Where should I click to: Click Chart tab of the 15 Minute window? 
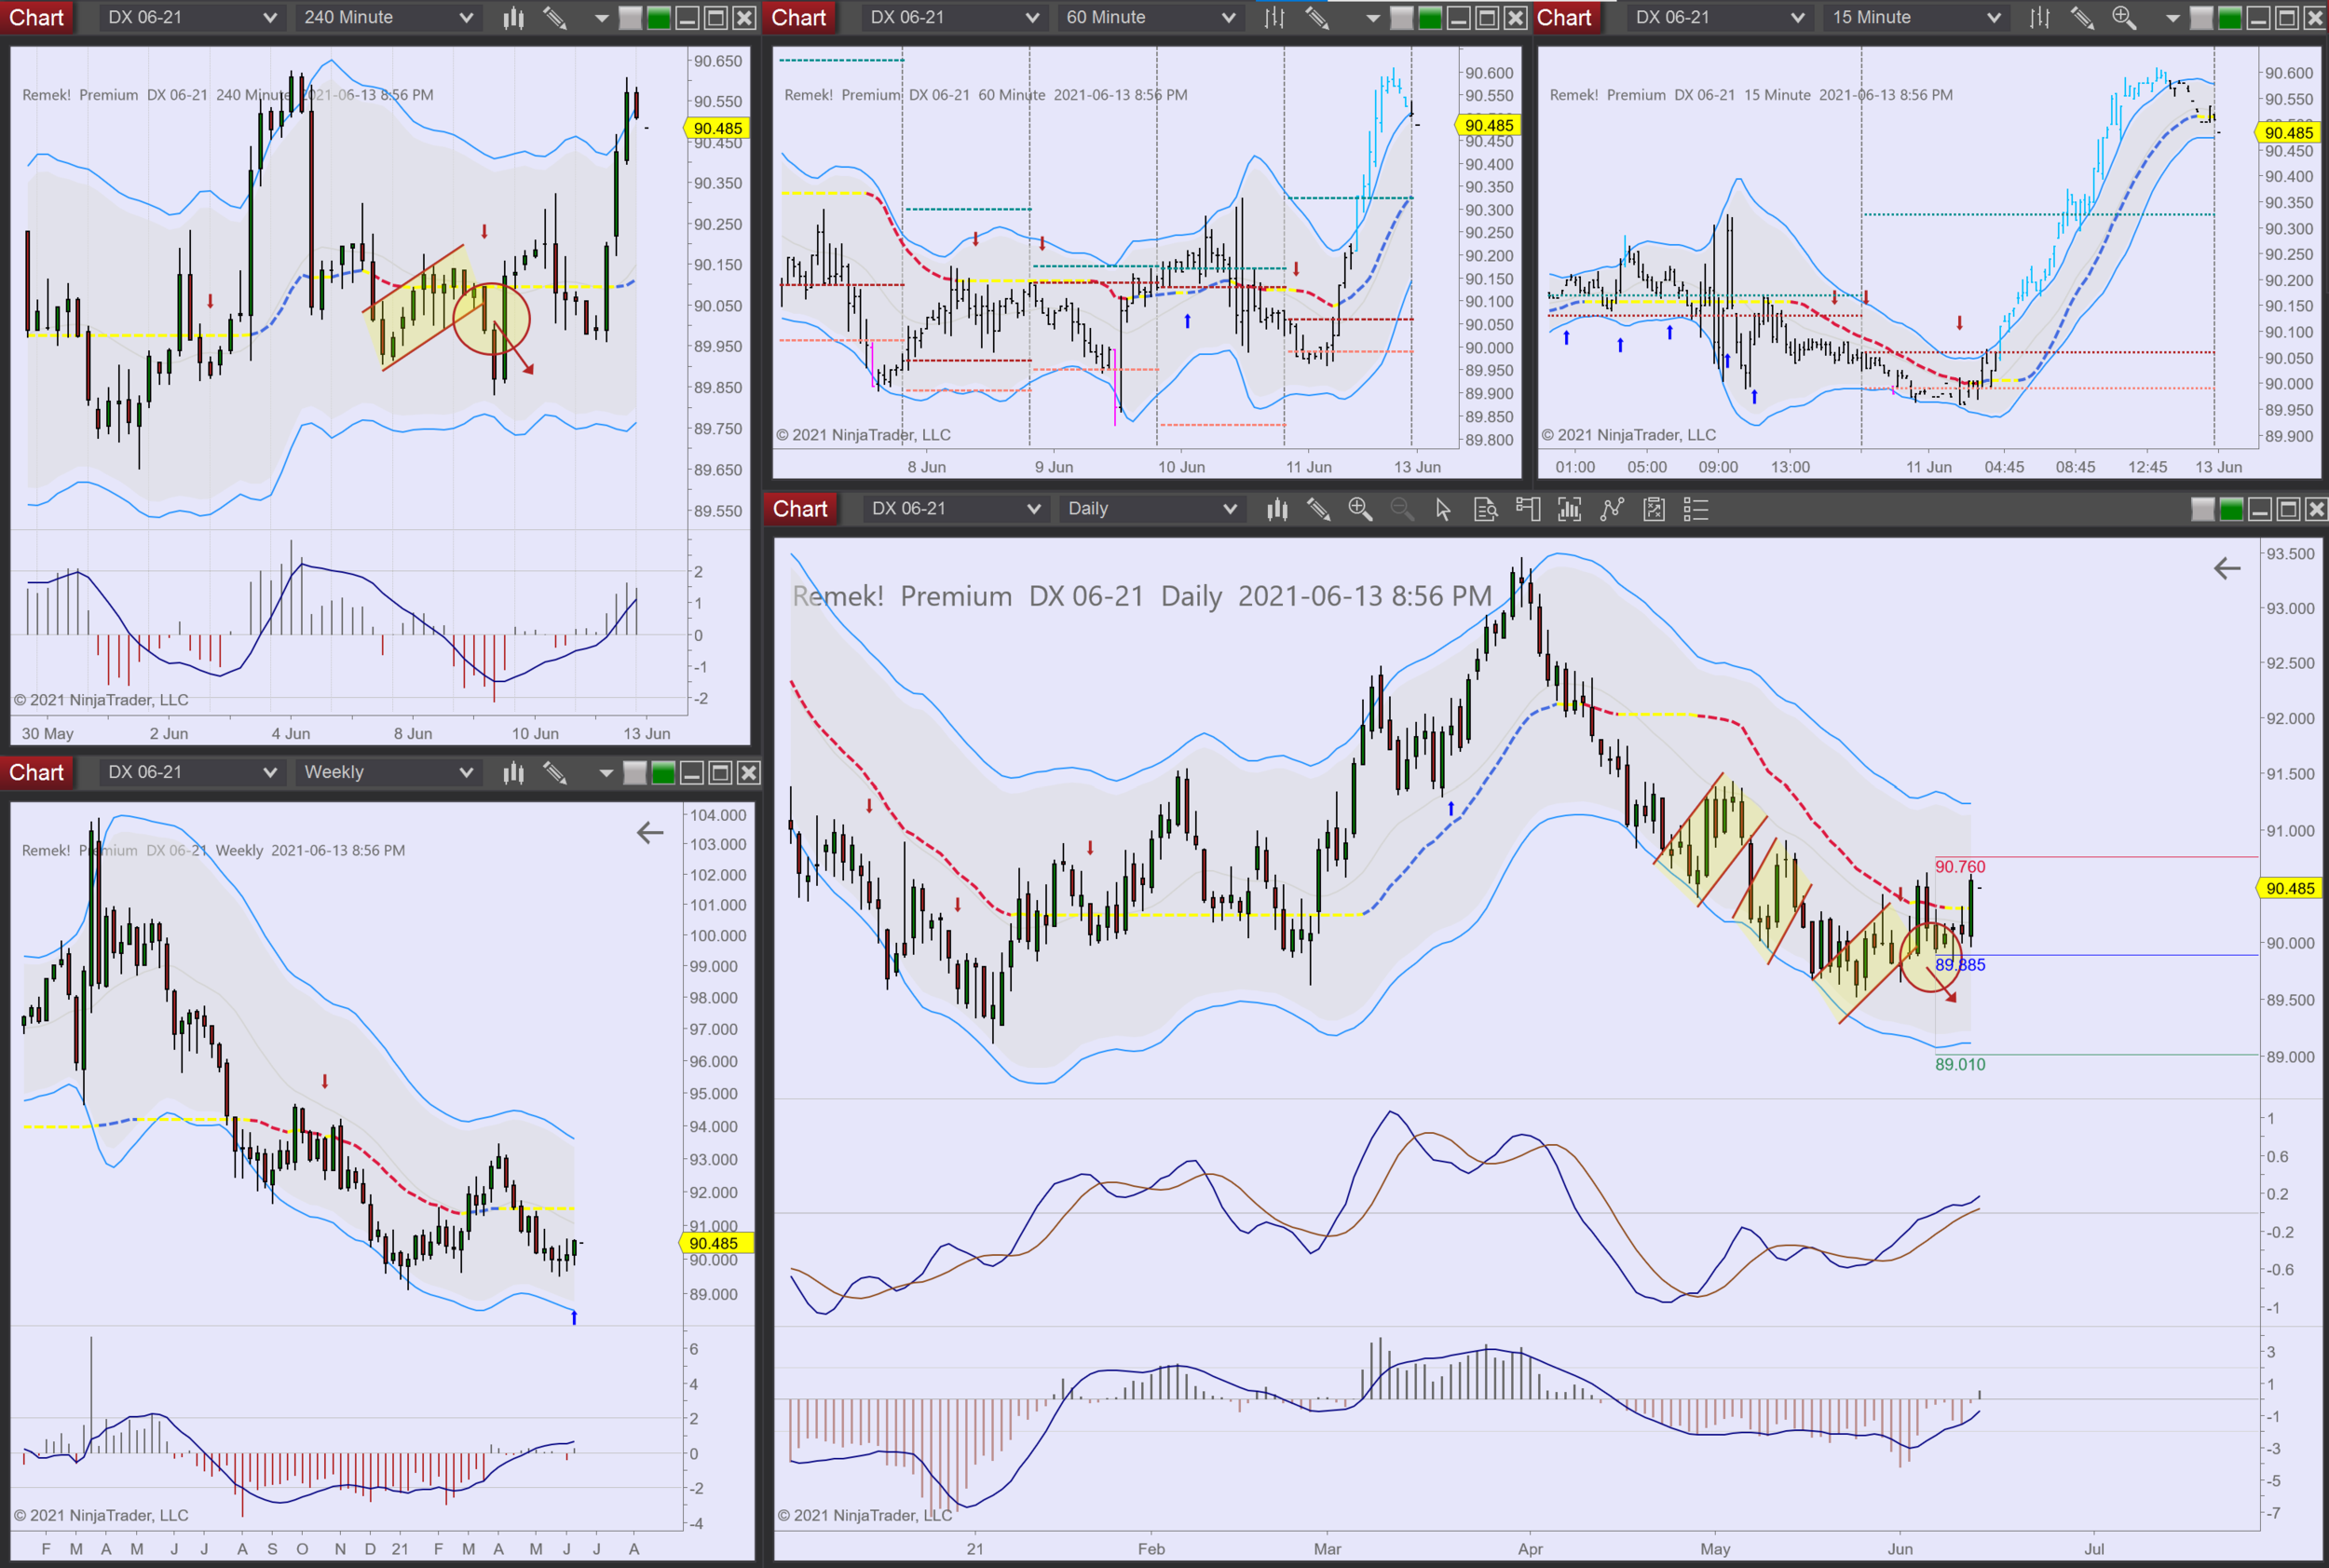[1563, 18]
